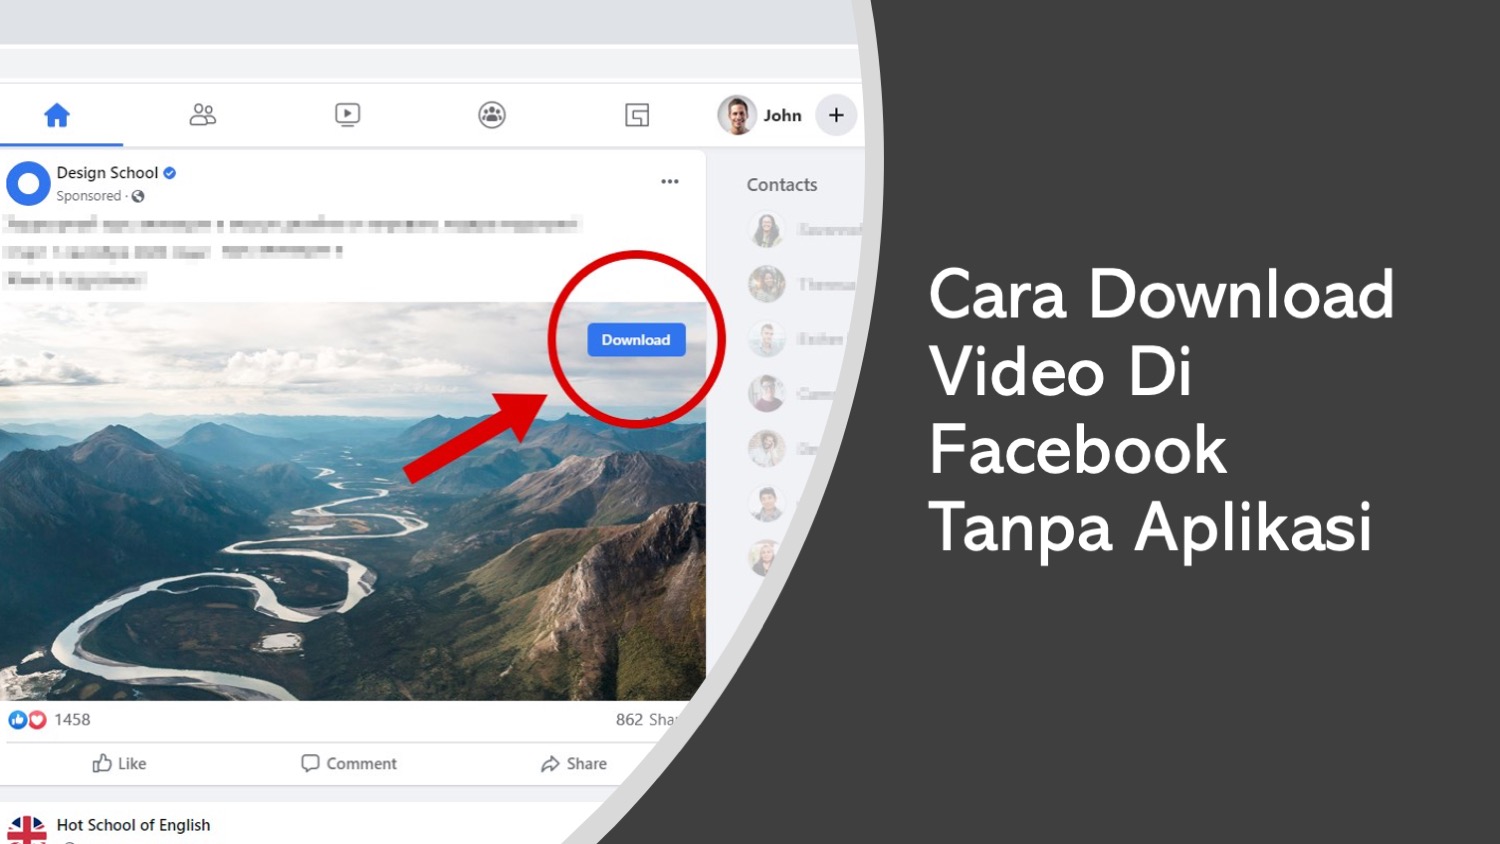Click the public globe icon
The image size is (1500, 844).
[138, 196]
